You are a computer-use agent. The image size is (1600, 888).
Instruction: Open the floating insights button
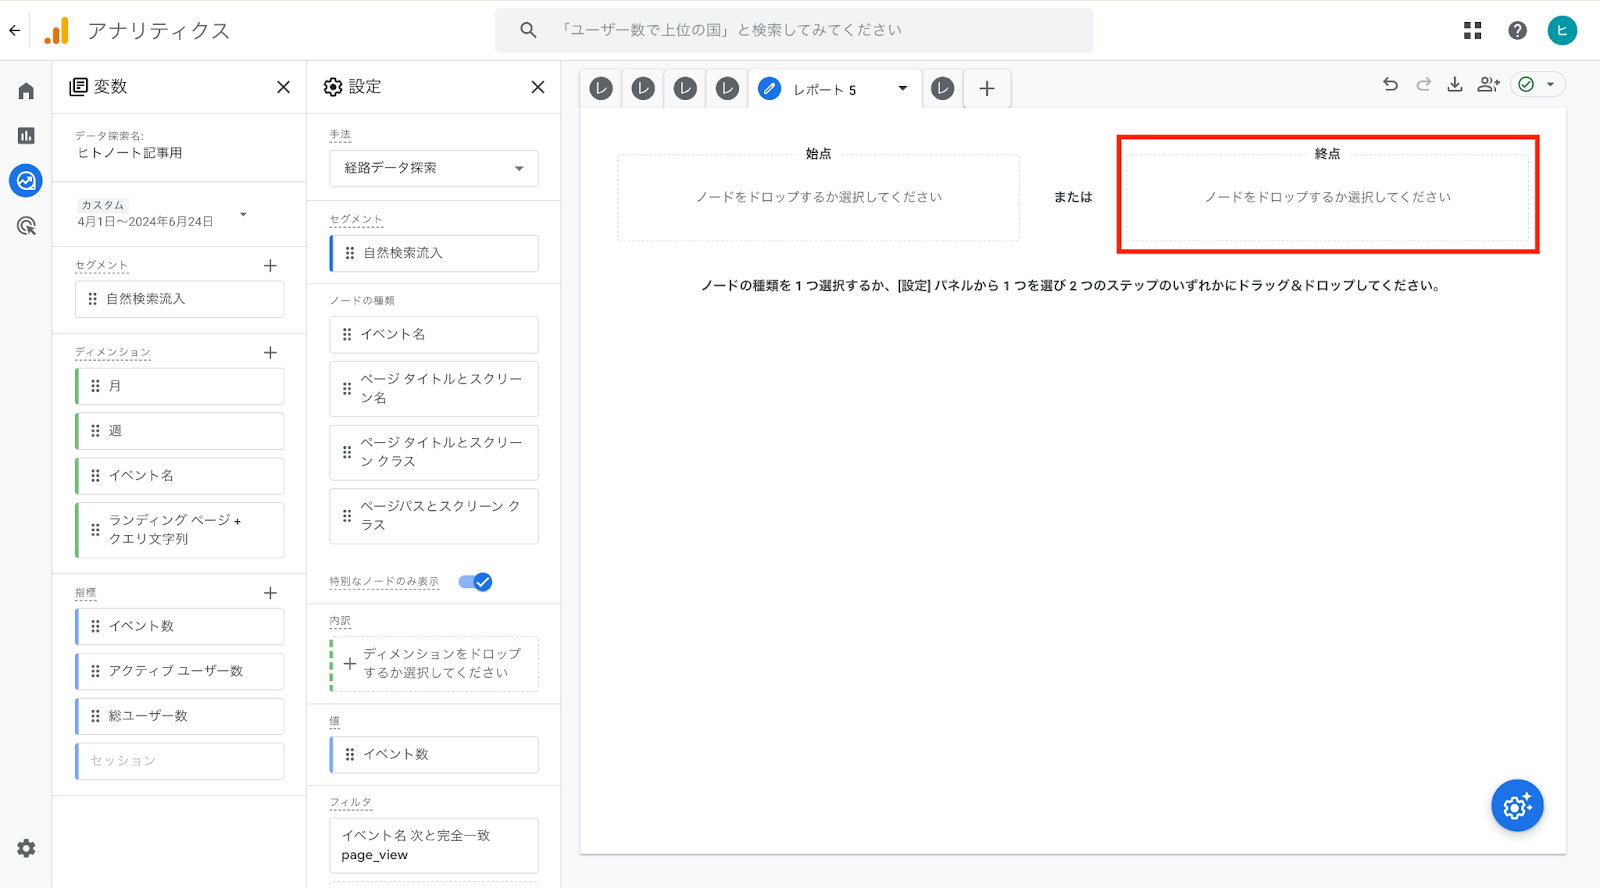tap(1517, 805)
